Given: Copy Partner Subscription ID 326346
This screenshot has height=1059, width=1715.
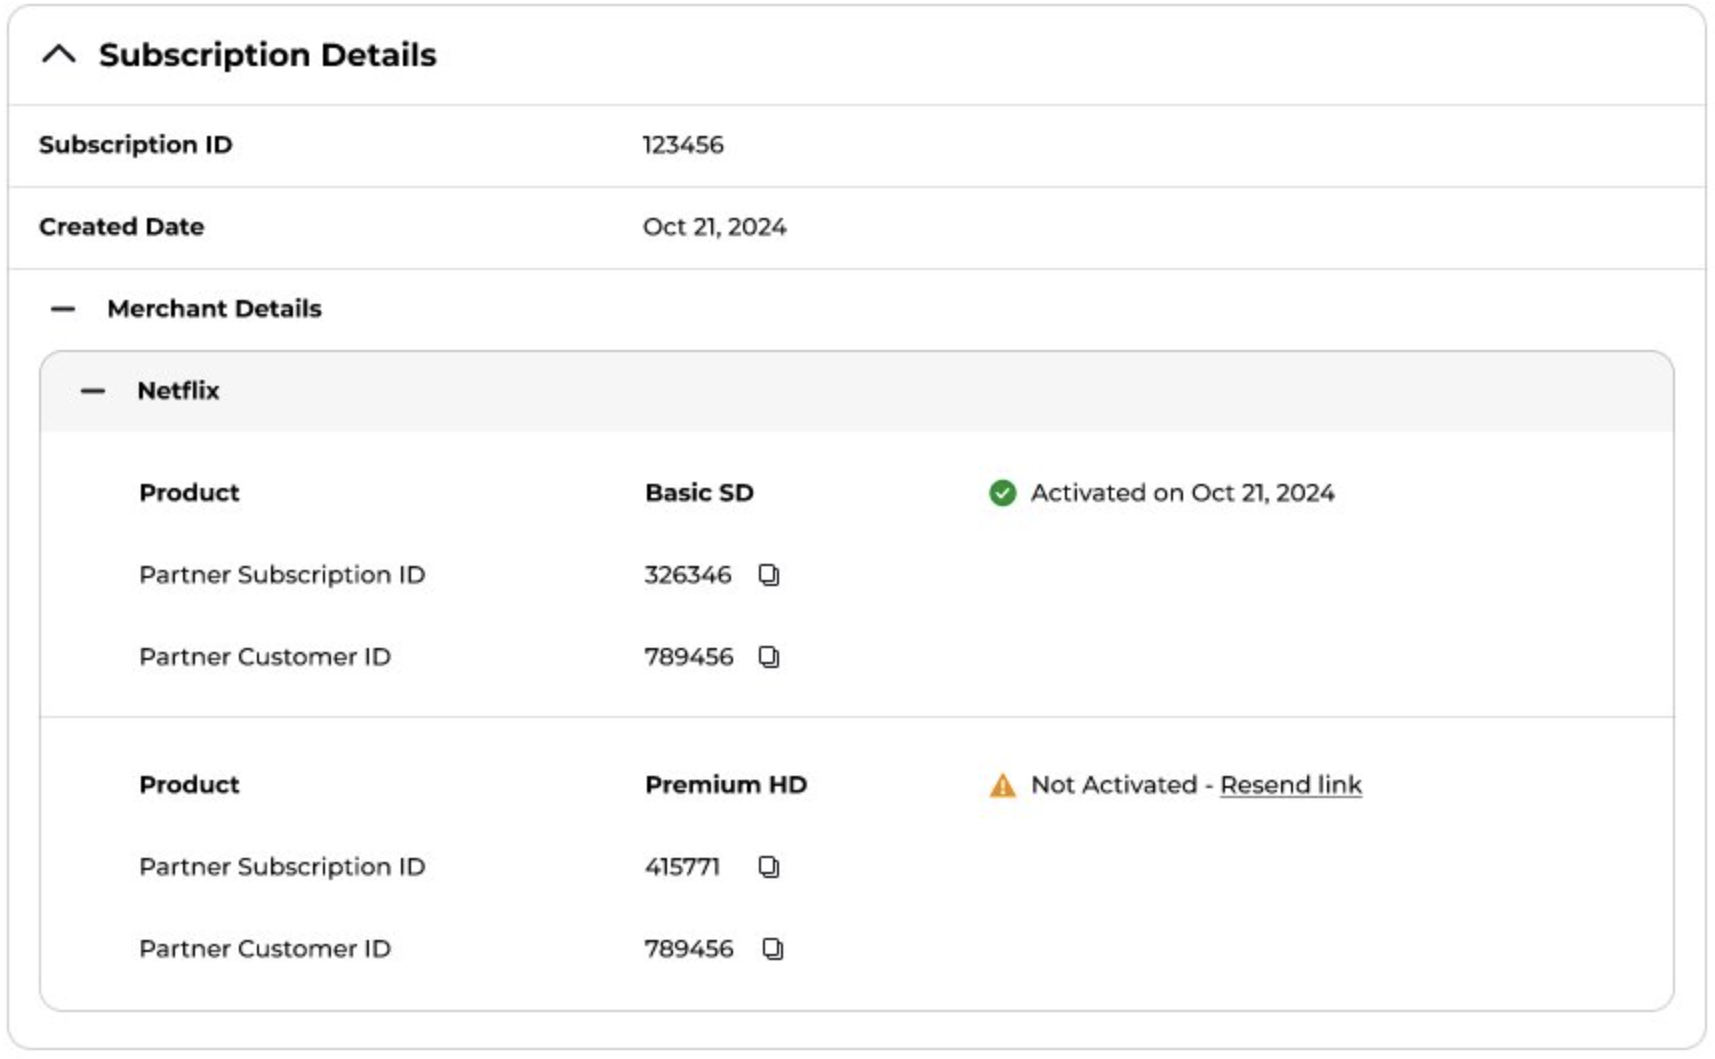Looking at the screenshot, I should (768, 575).
